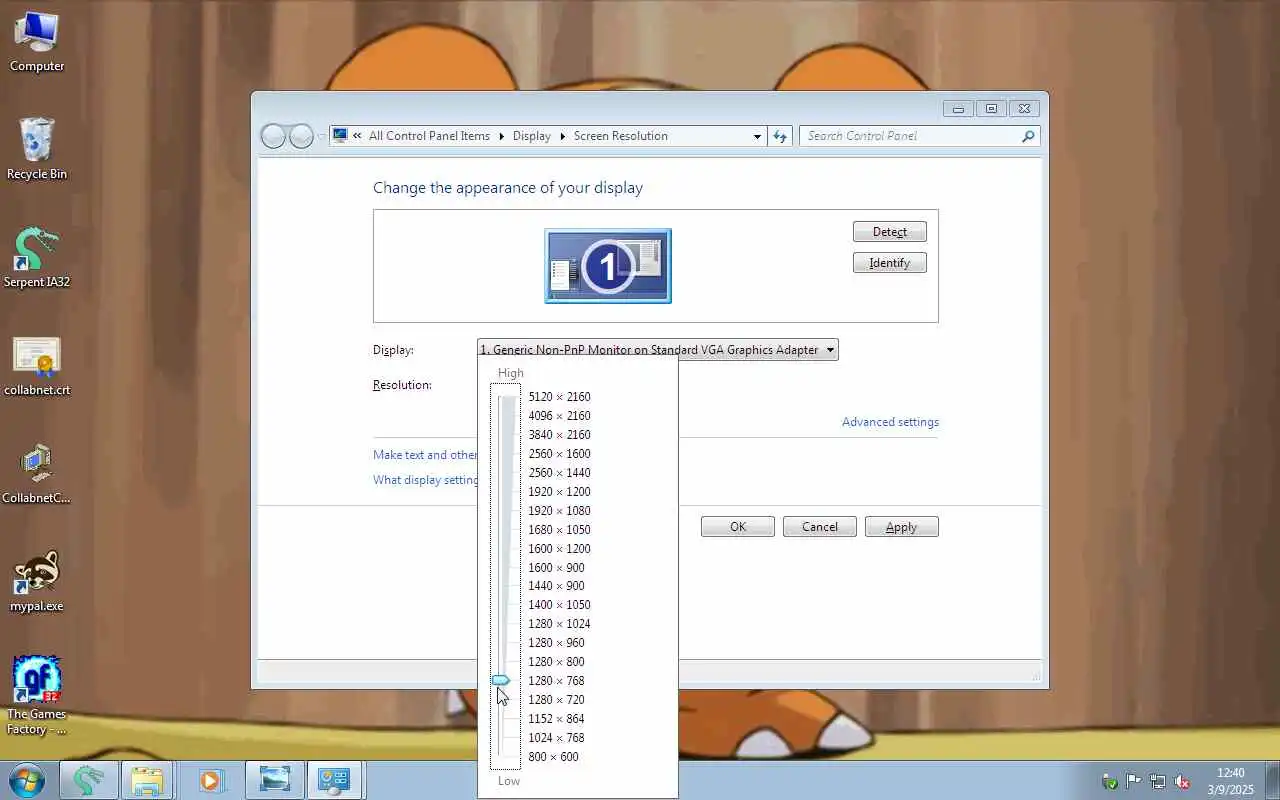
Task: Choose 1280 × 1024 resolution
Action: point(559,624)
